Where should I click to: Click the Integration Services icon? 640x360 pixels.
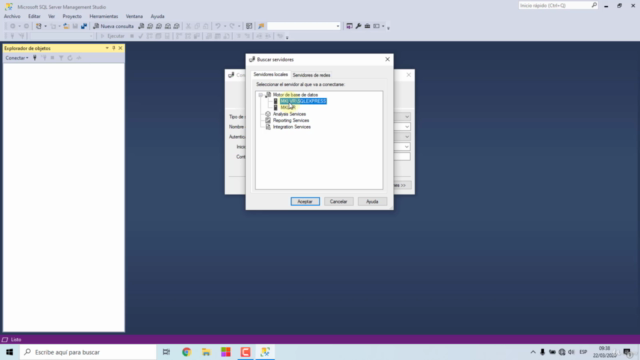(268, 127)
